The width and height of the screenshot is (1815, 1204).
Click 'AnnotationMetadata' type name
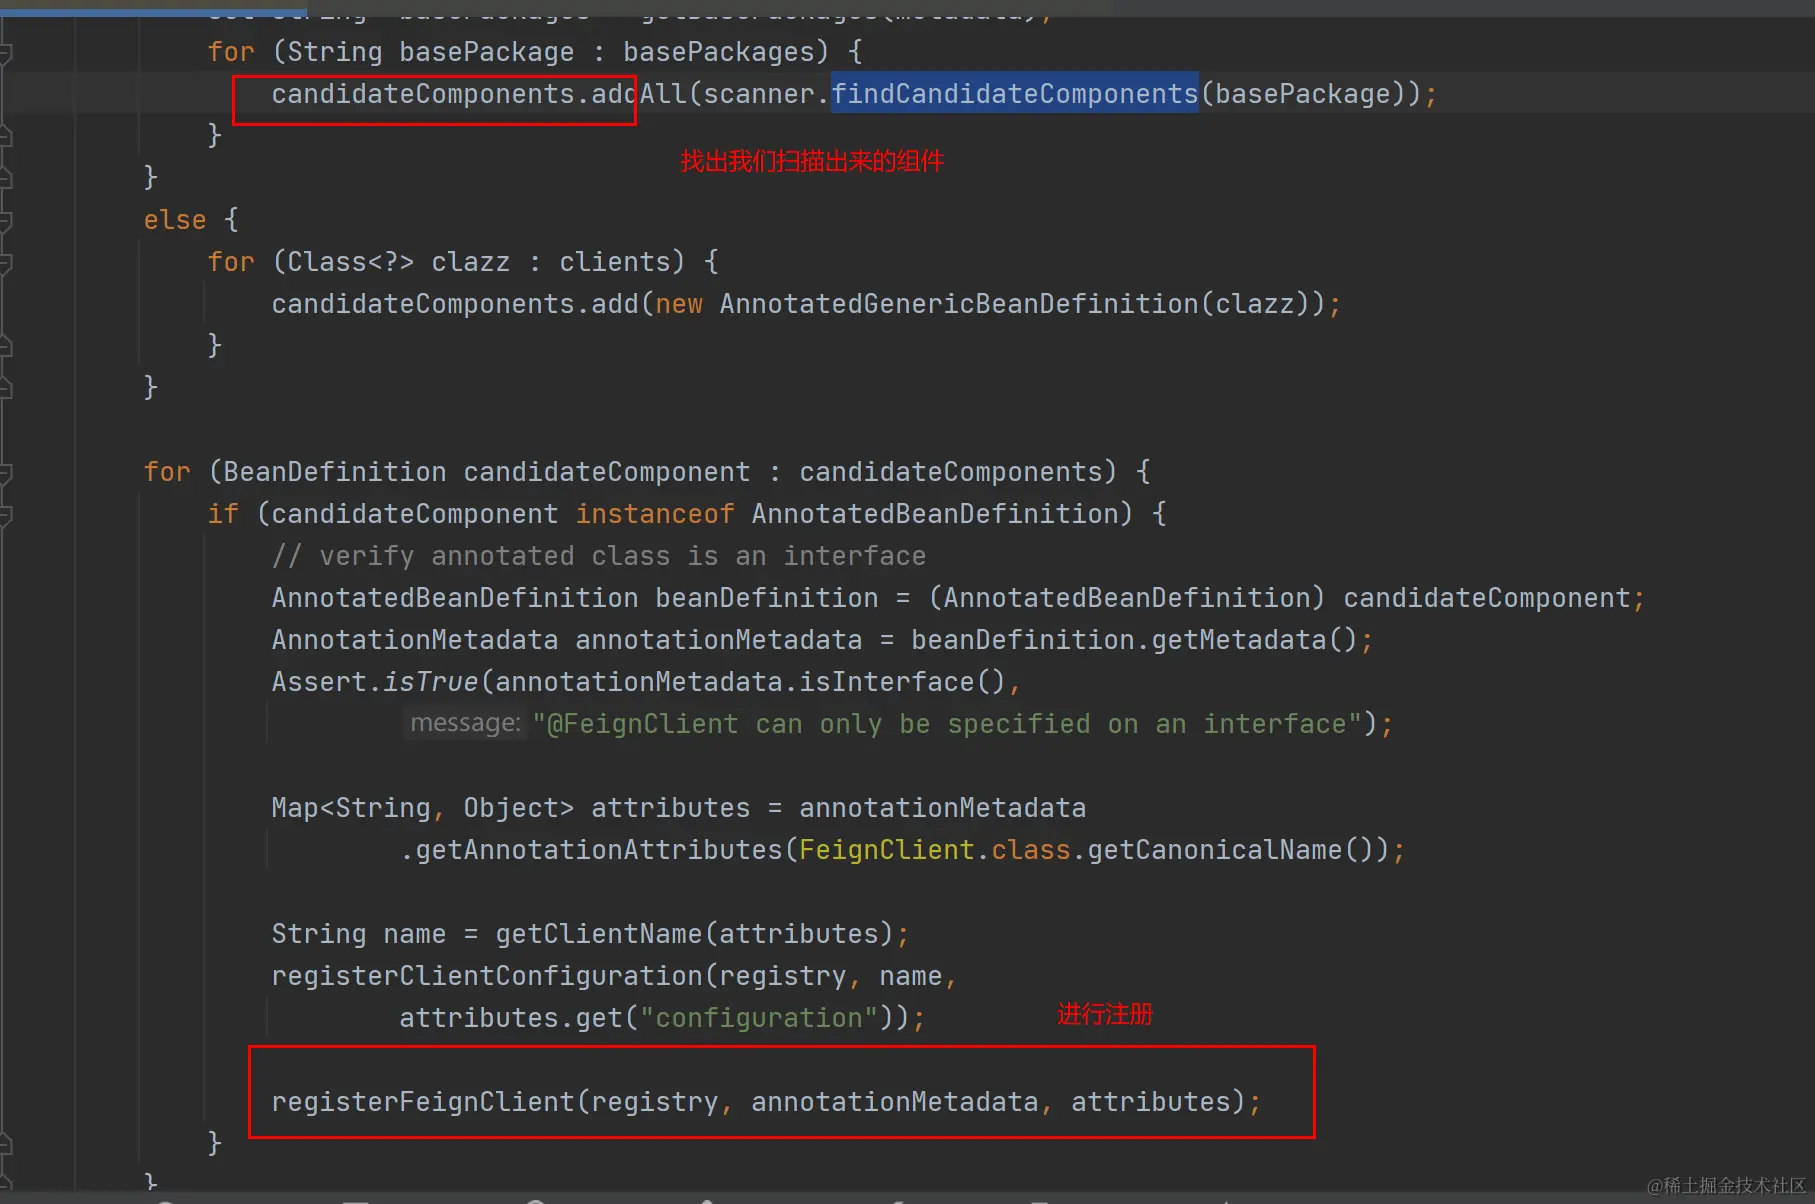415,640
